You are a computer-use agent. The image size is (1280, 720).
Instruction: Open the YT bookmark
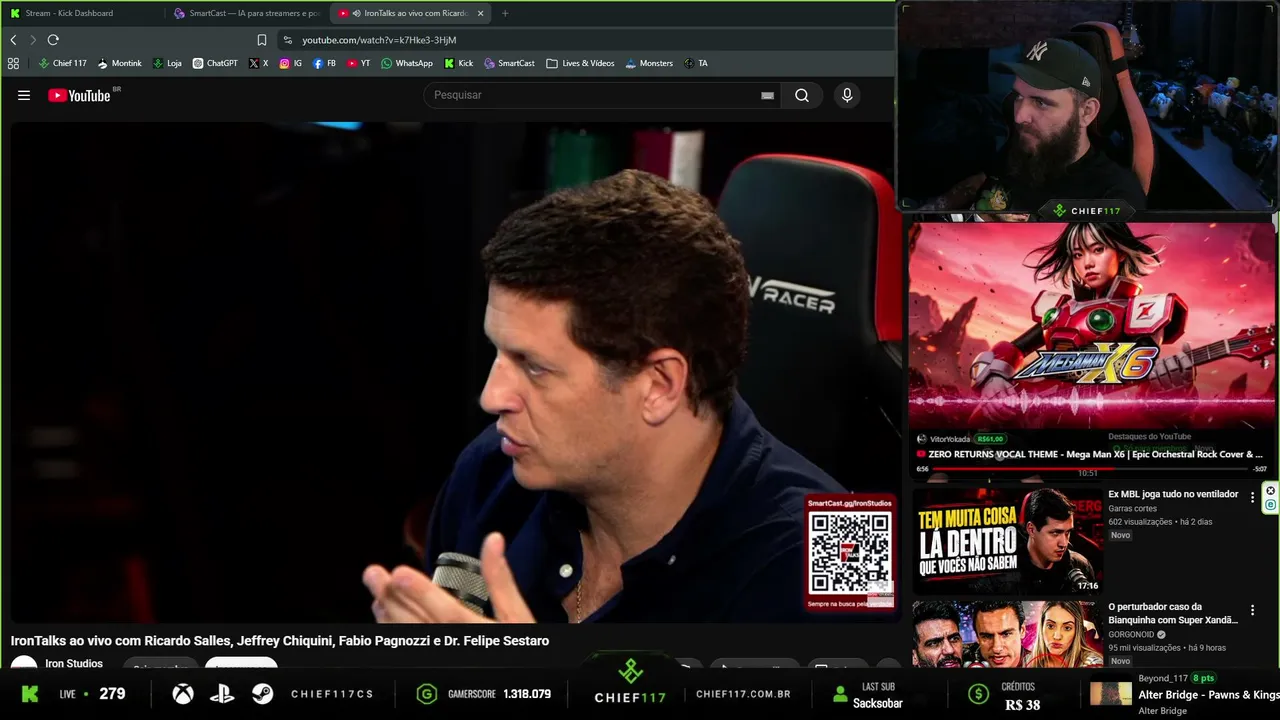[358, 63]
